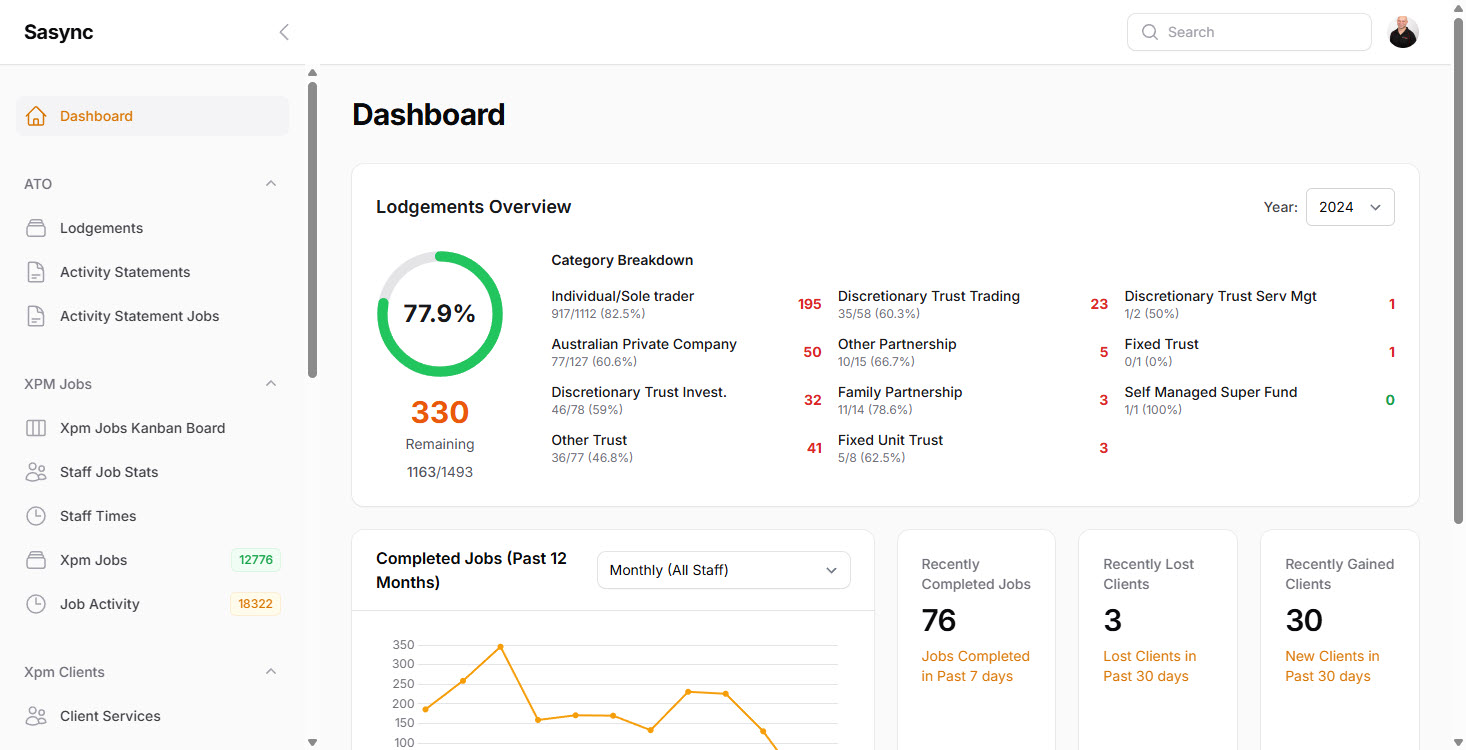Collapse the sidebar with the chevron arrow
Screen dimensions: 1466x750
284,31
